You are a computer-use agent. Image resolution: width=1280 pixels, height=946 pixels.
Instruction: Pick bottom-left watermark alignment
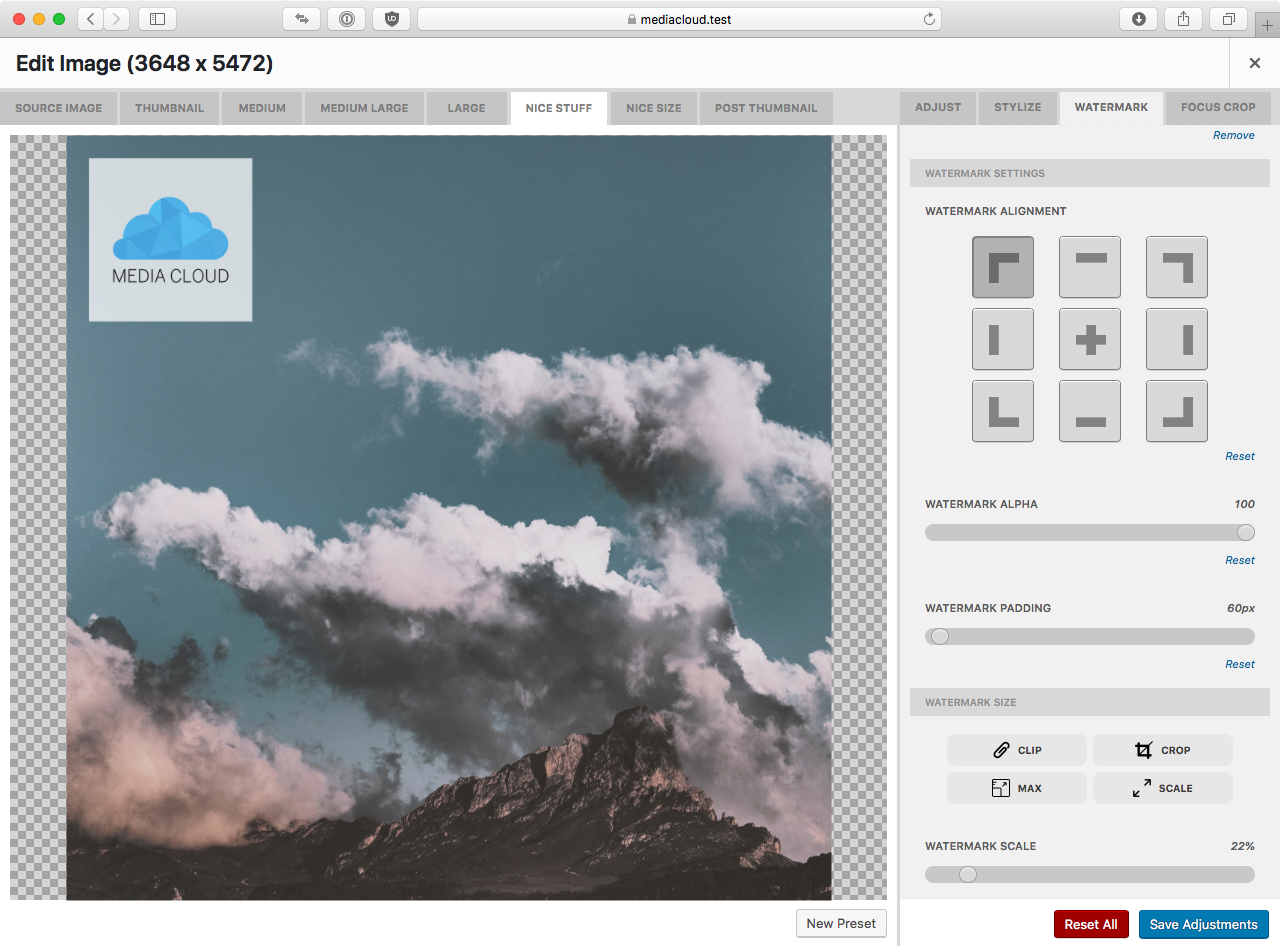(x=1002, y=411)
